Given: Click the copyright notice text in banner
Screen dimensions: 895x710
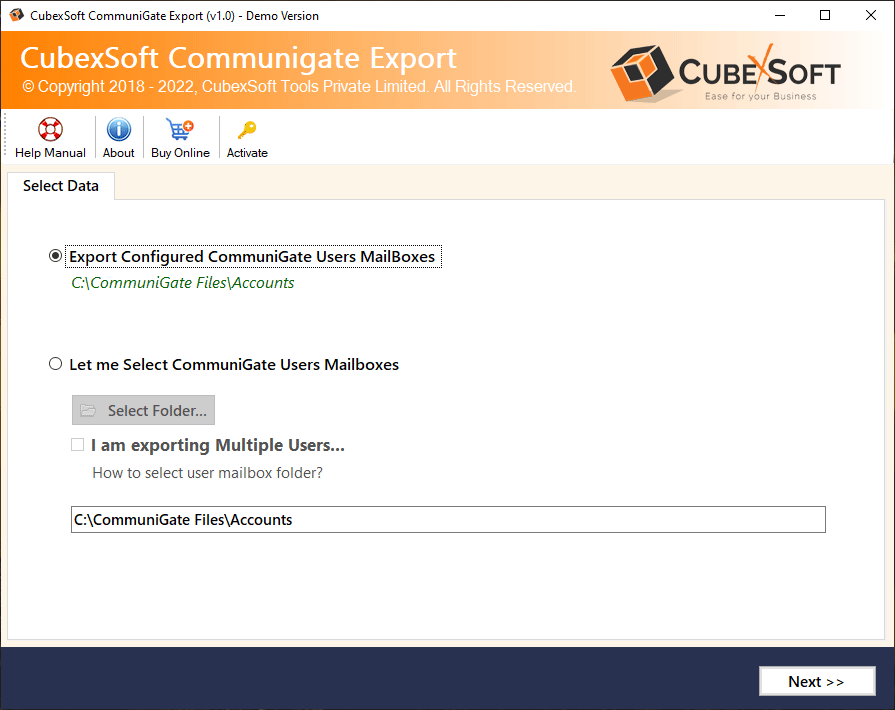Looking at the screenshot, I should 299,87.
